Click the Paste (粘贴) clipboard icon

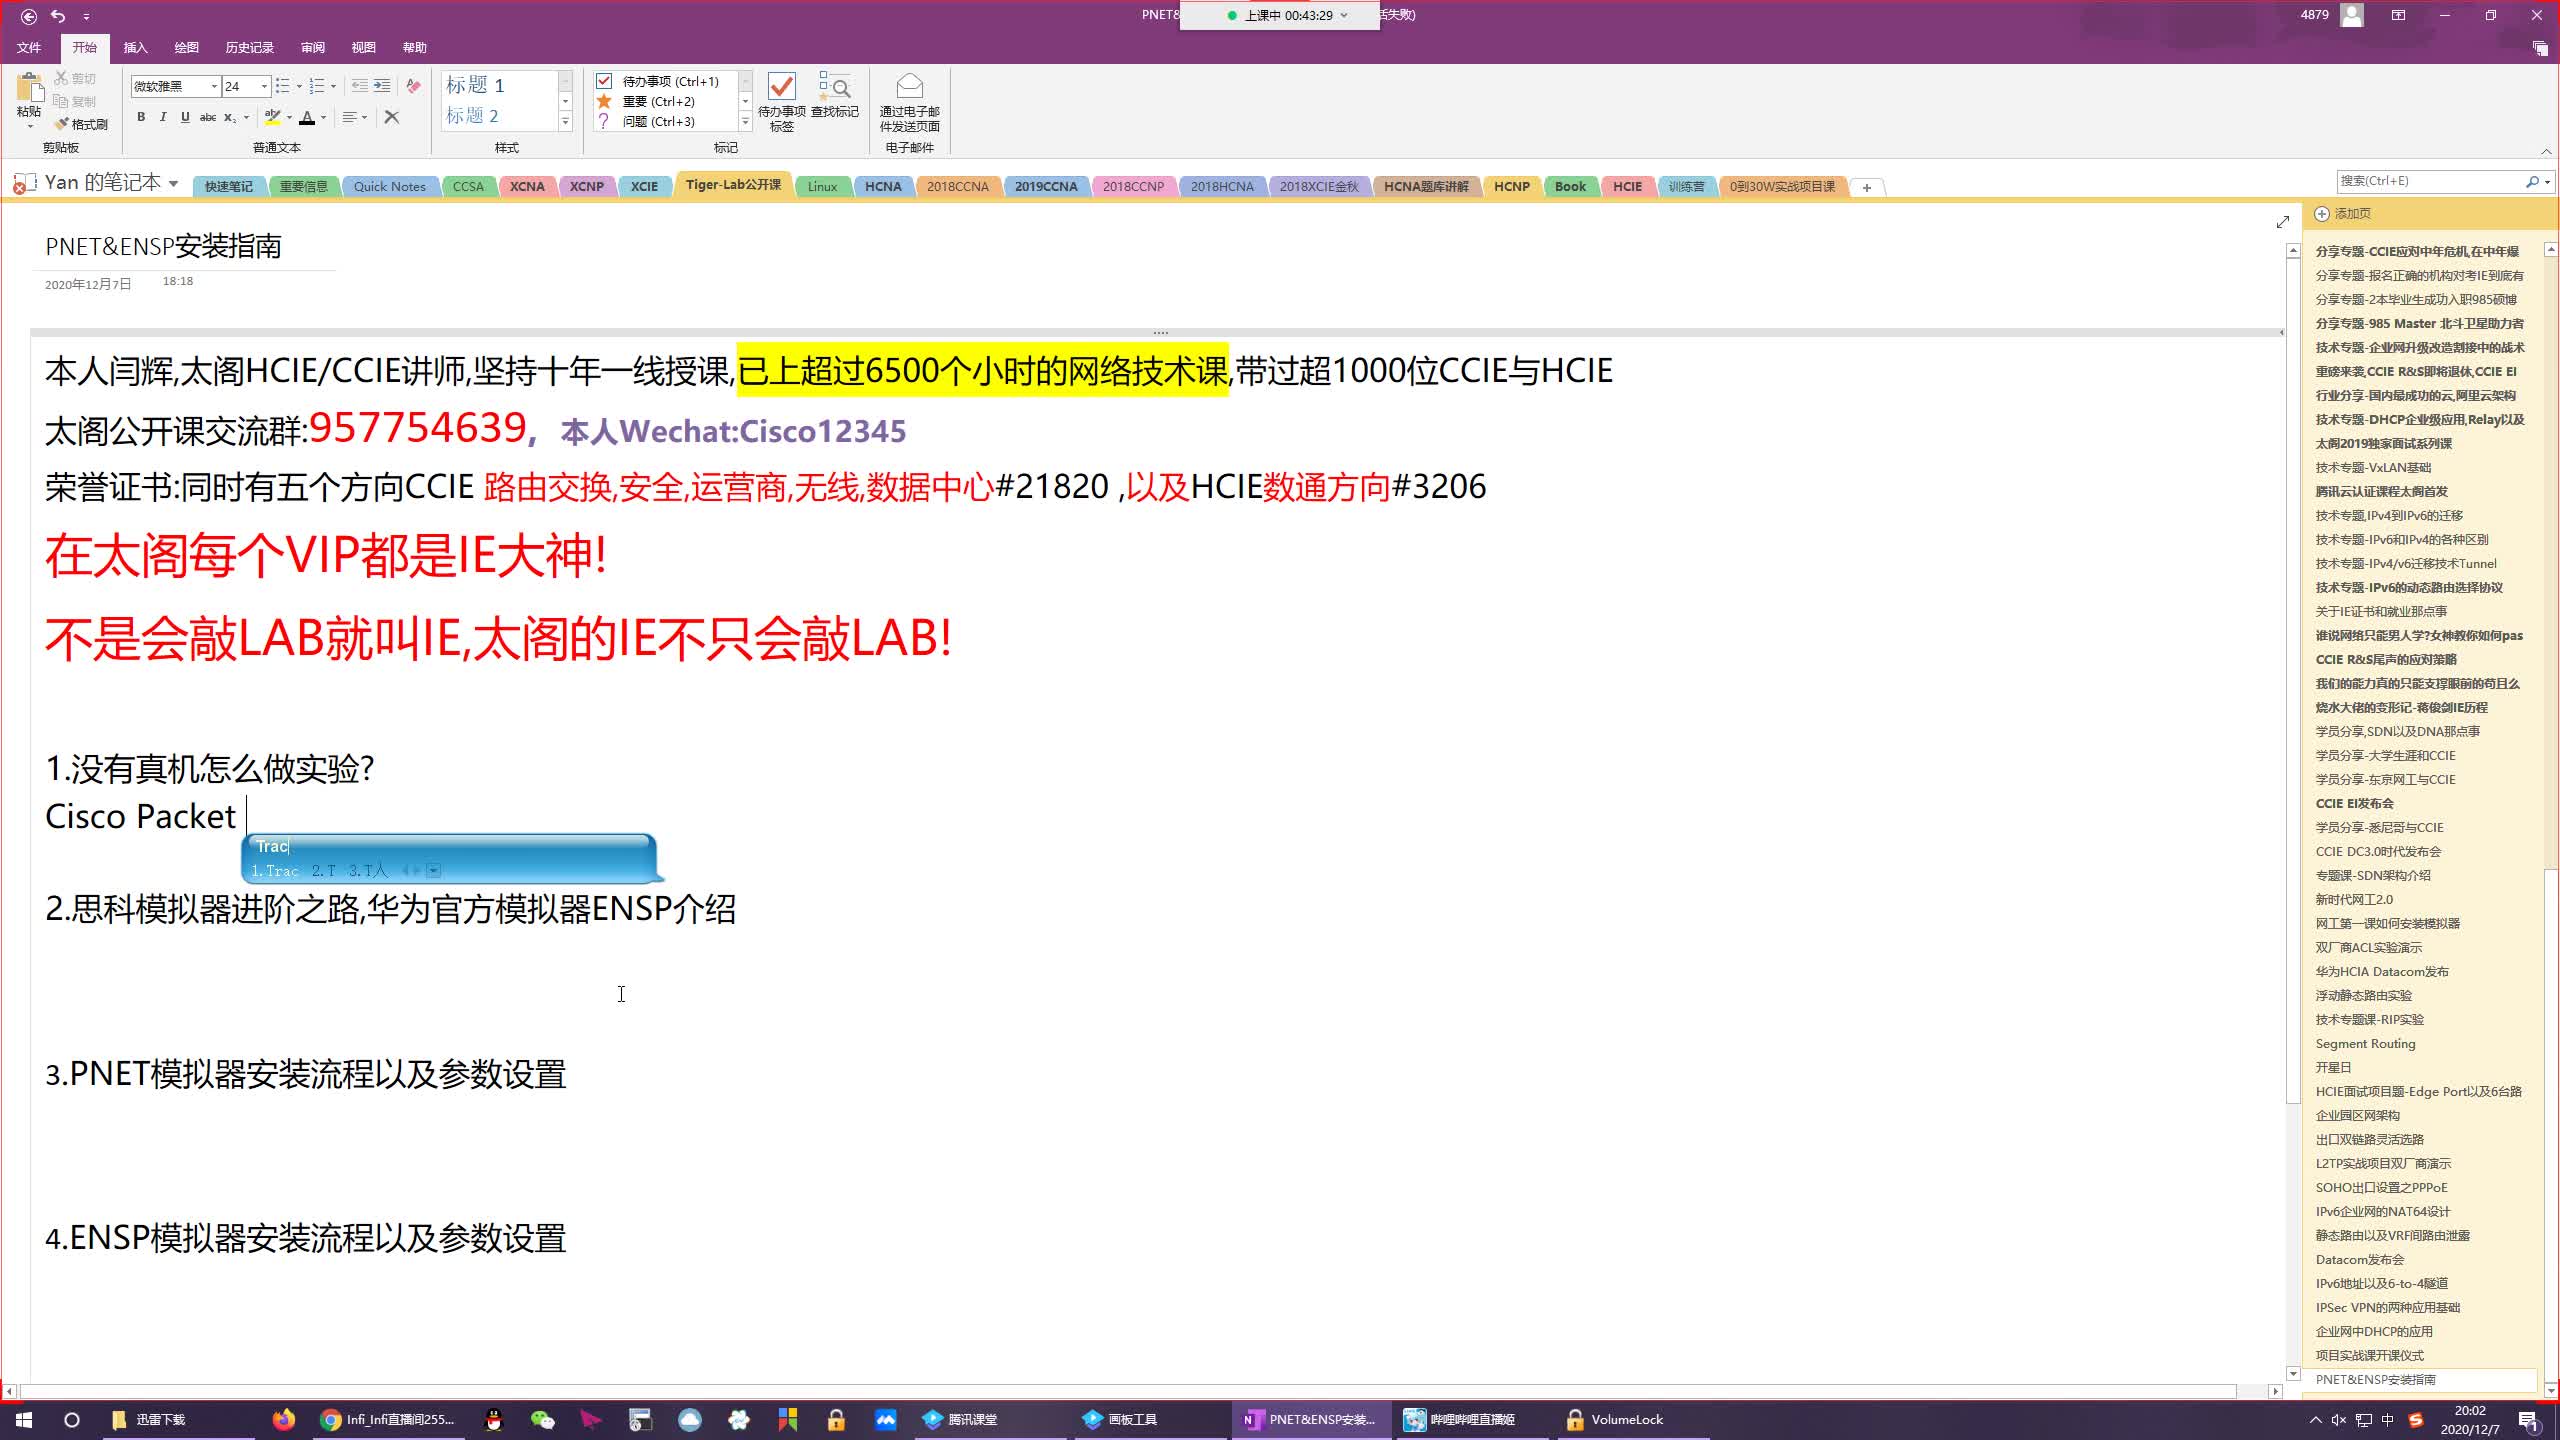coord(29,89)
